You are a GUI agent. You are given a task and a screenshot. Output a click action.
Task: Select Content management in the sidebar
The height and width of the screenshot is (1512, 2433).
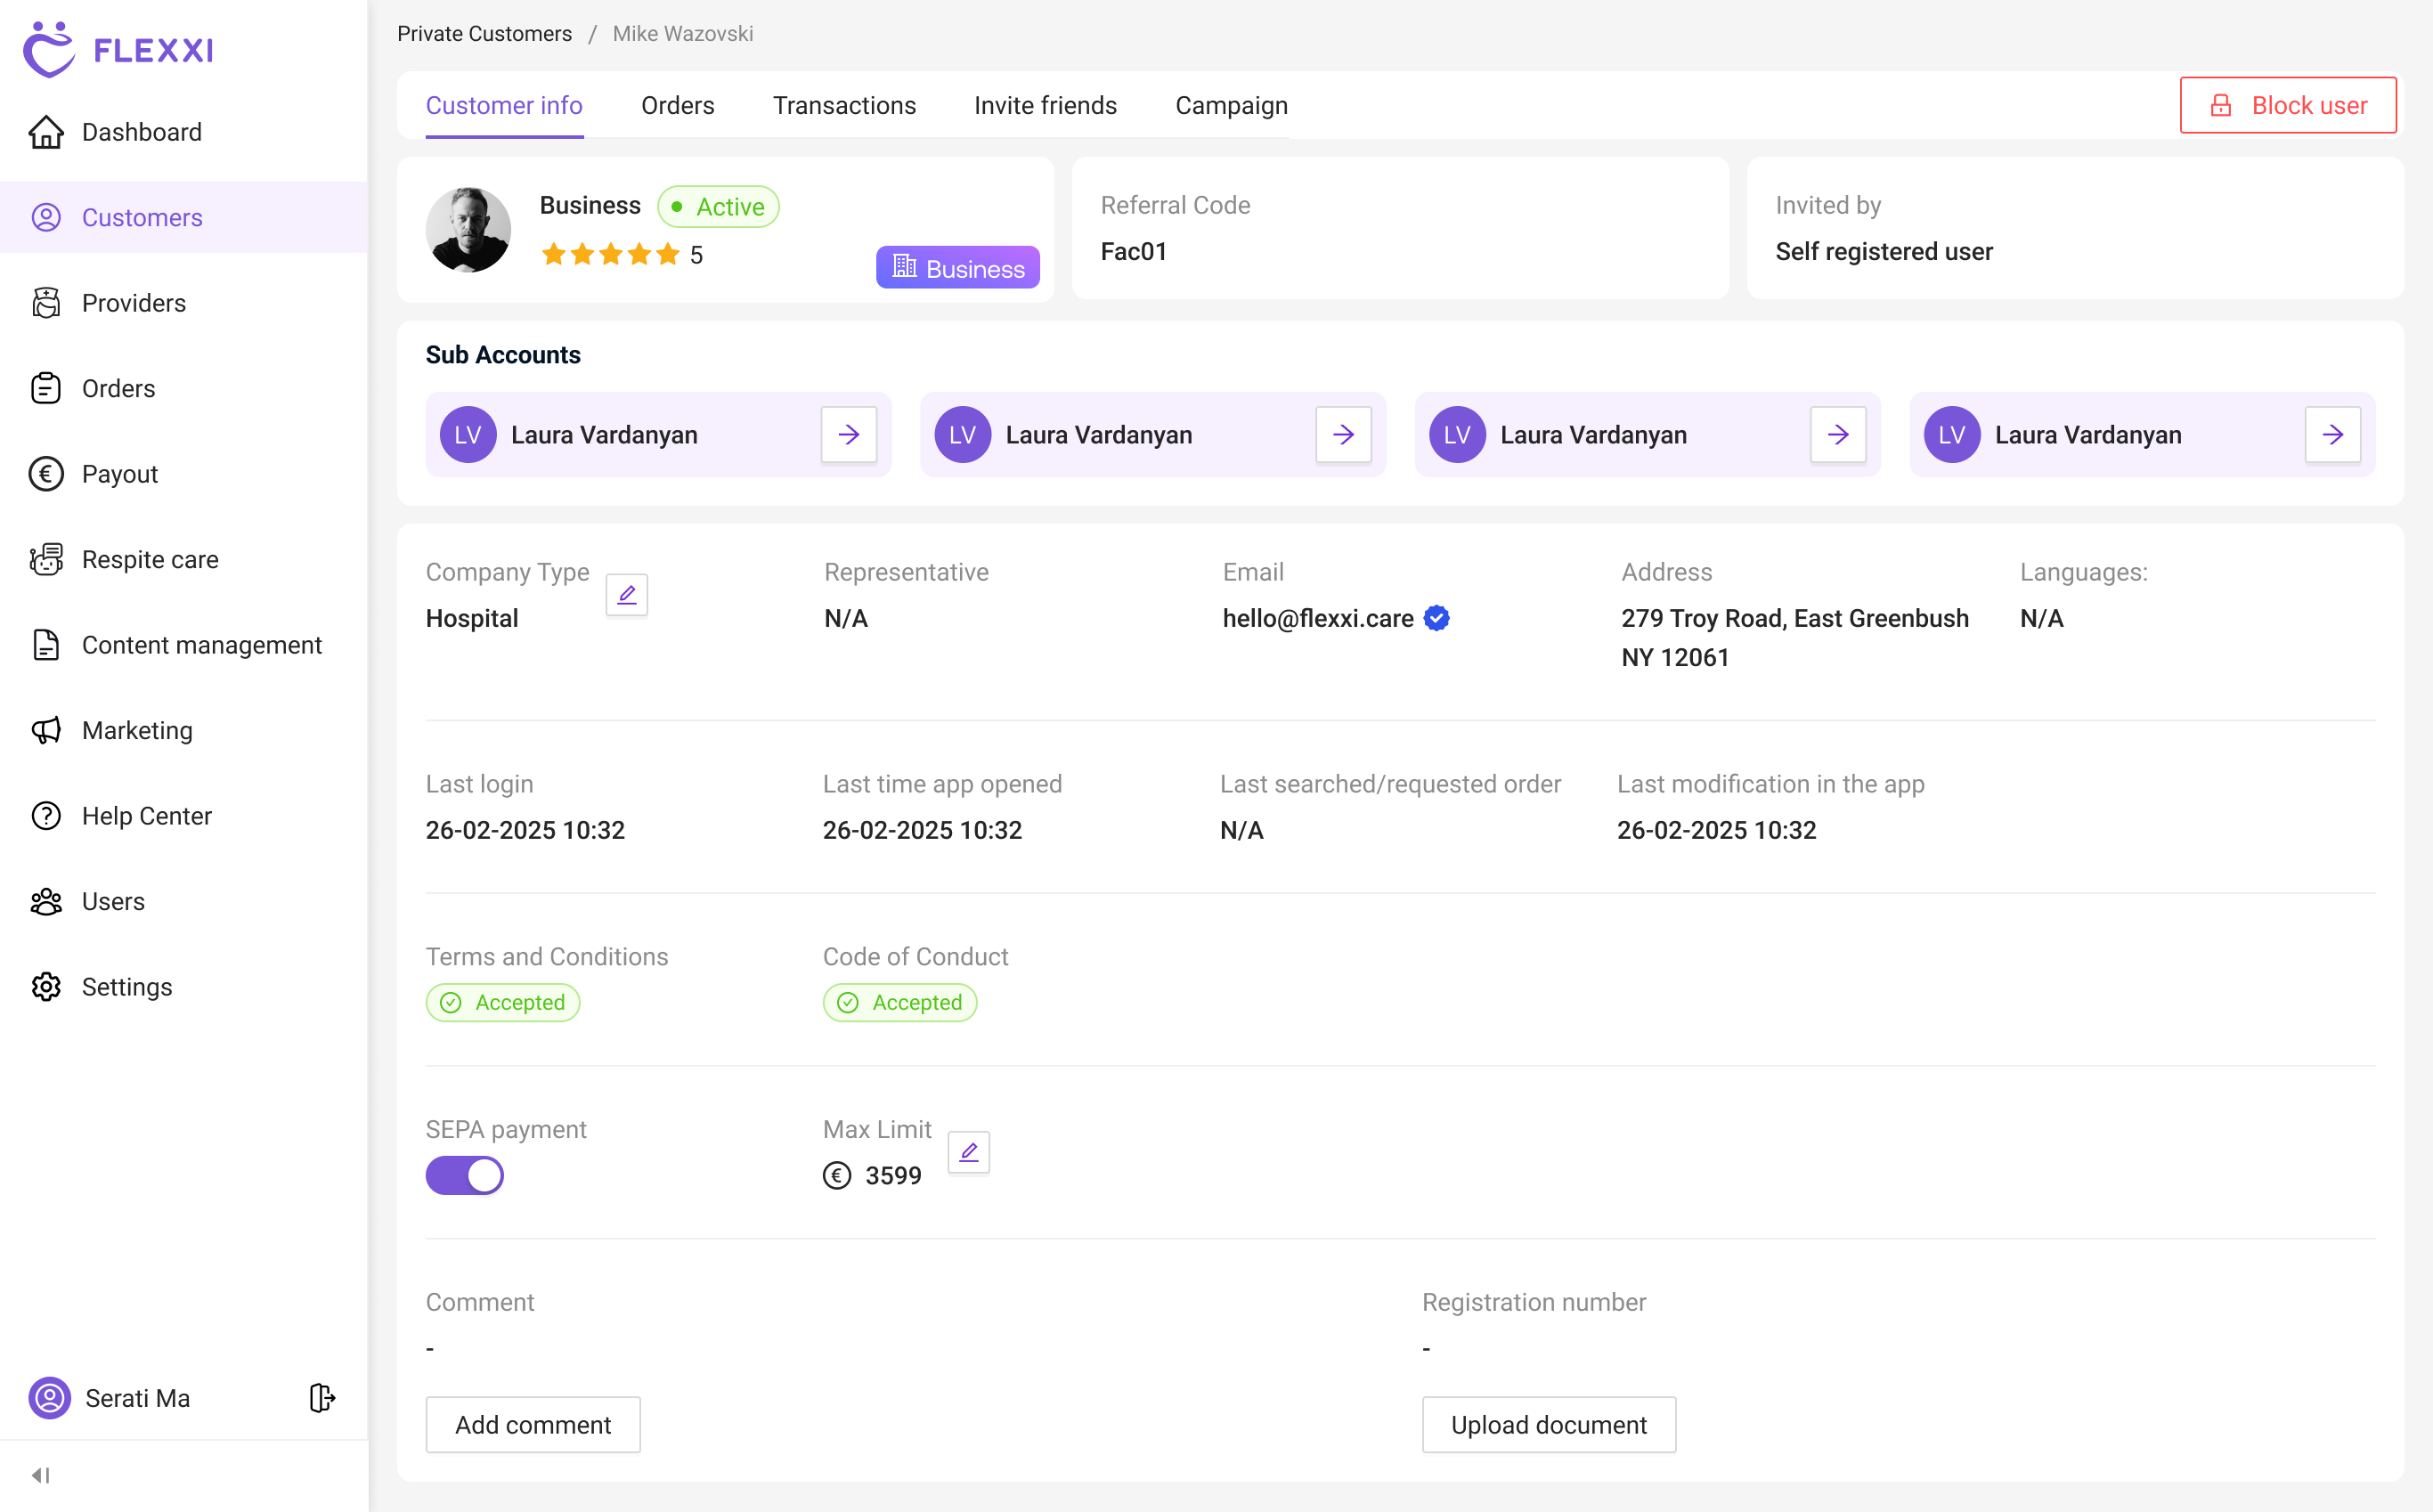coord(184,645)
